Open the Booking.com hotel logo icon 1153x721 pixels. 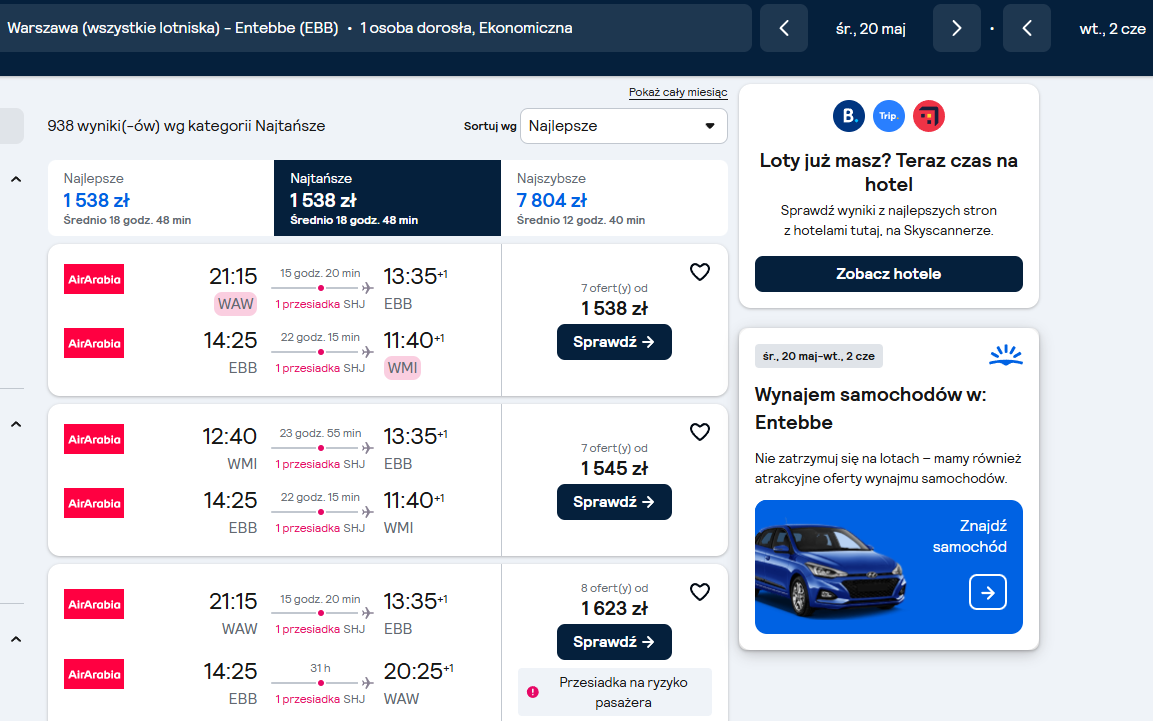click(849, 116)
